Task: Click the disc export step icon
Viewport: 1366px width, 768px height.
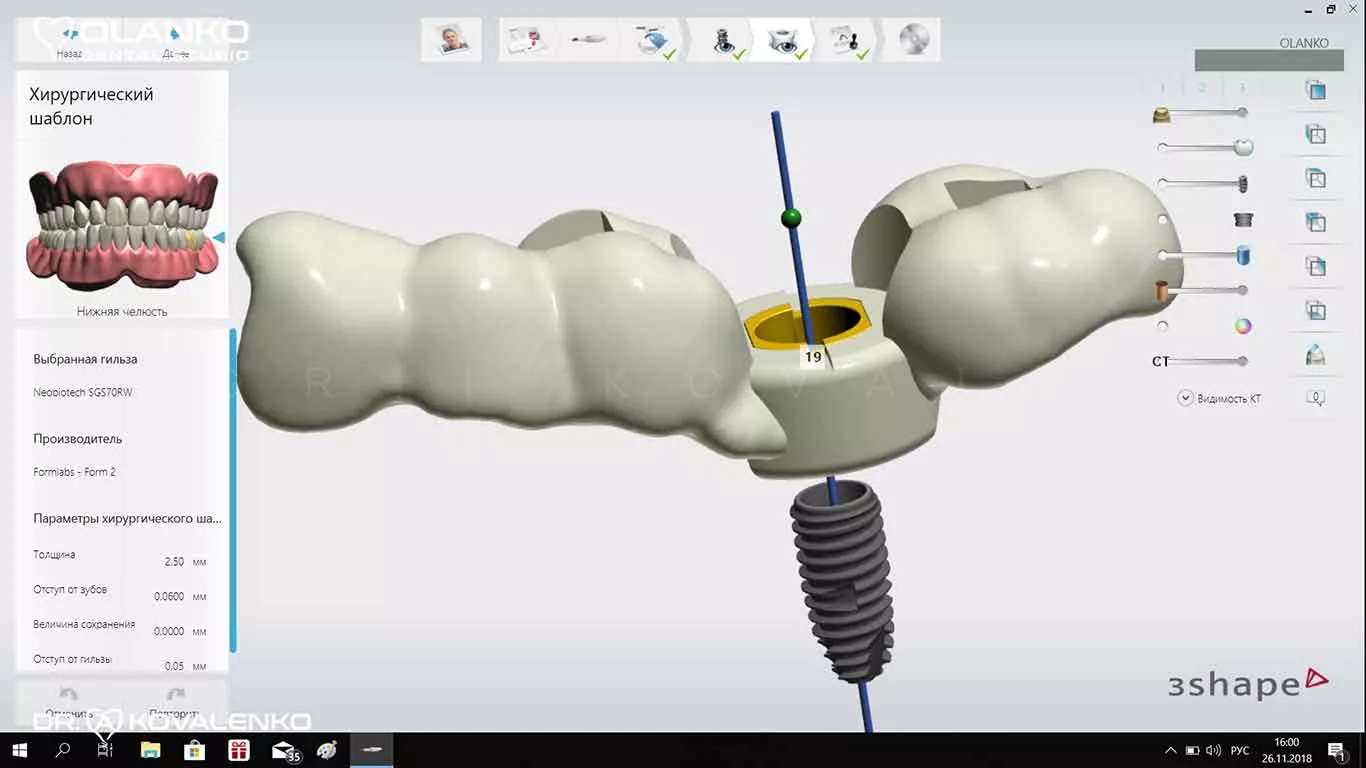Action: coord(913,40)
